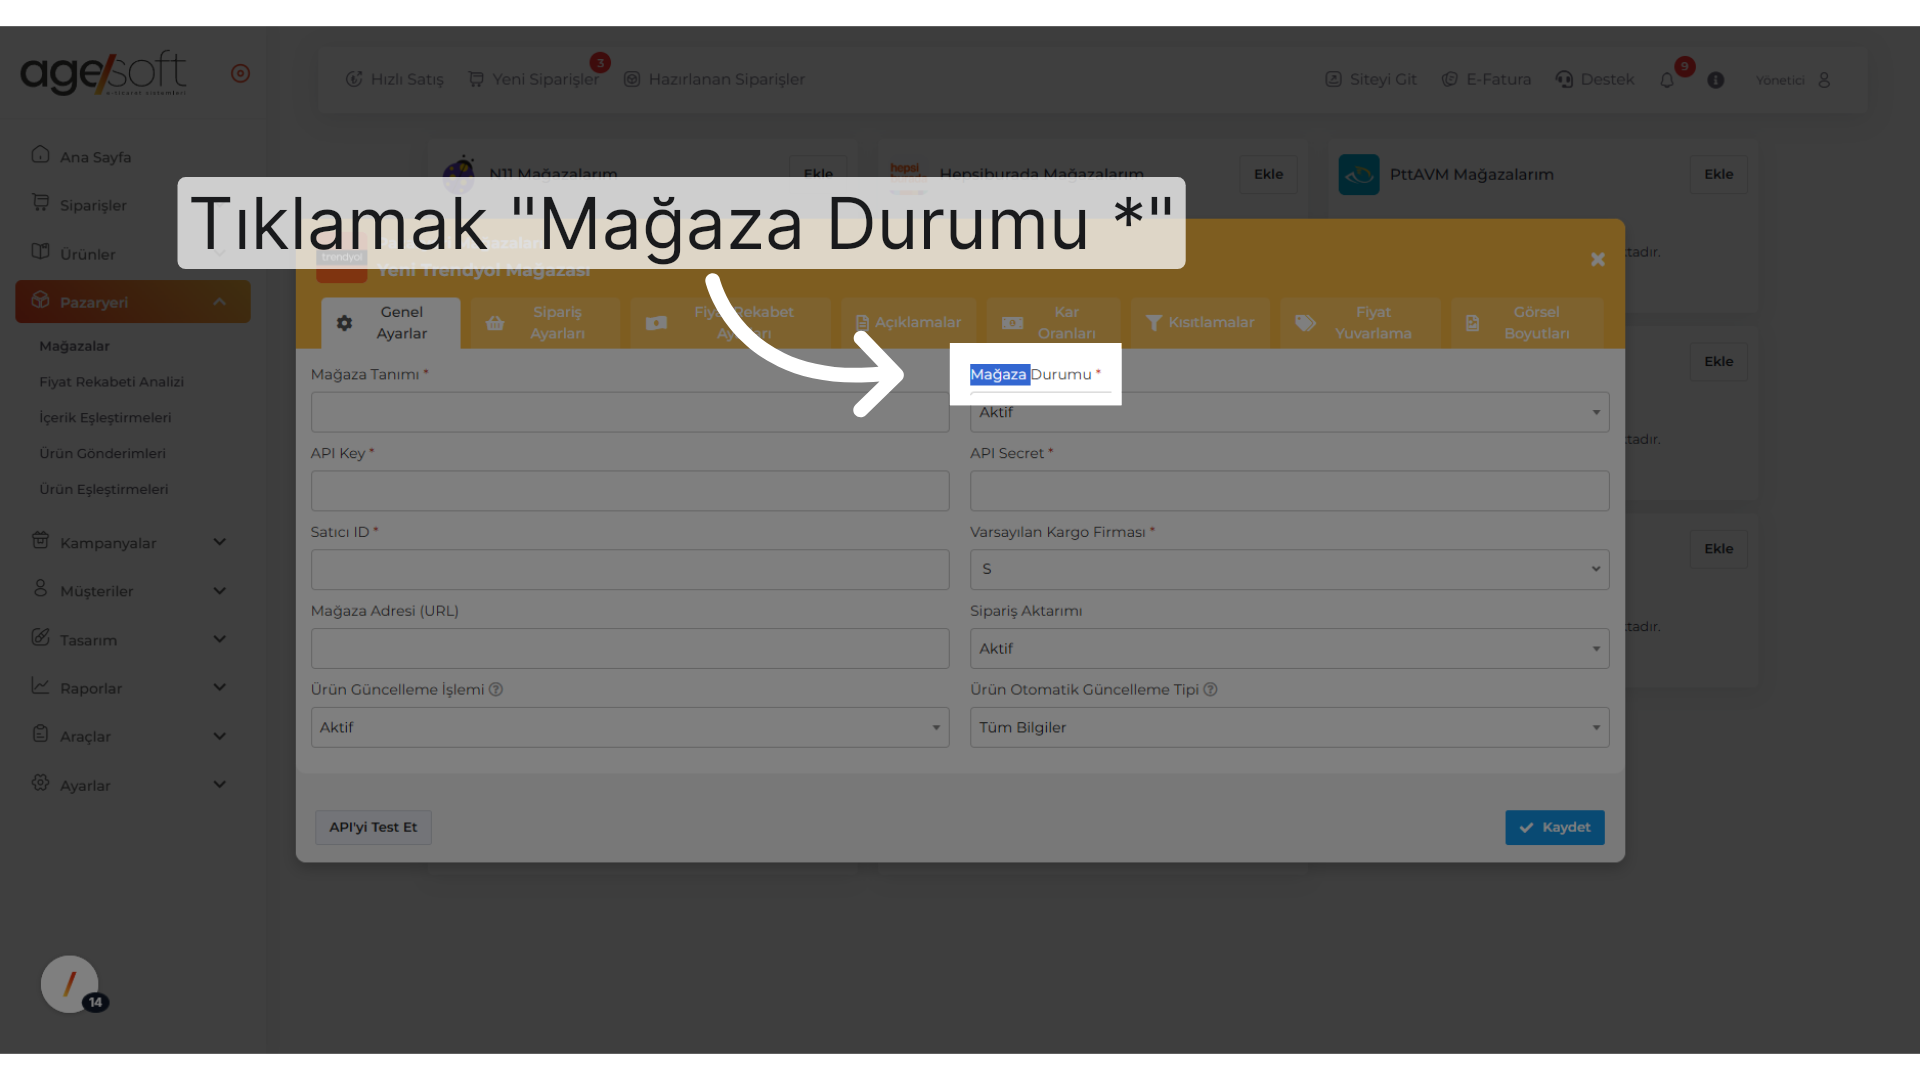The width and height of the screenshot is (1920, 1080).
Task: Switch to Sipariş Ayarları tab
Action: [545, 322]
